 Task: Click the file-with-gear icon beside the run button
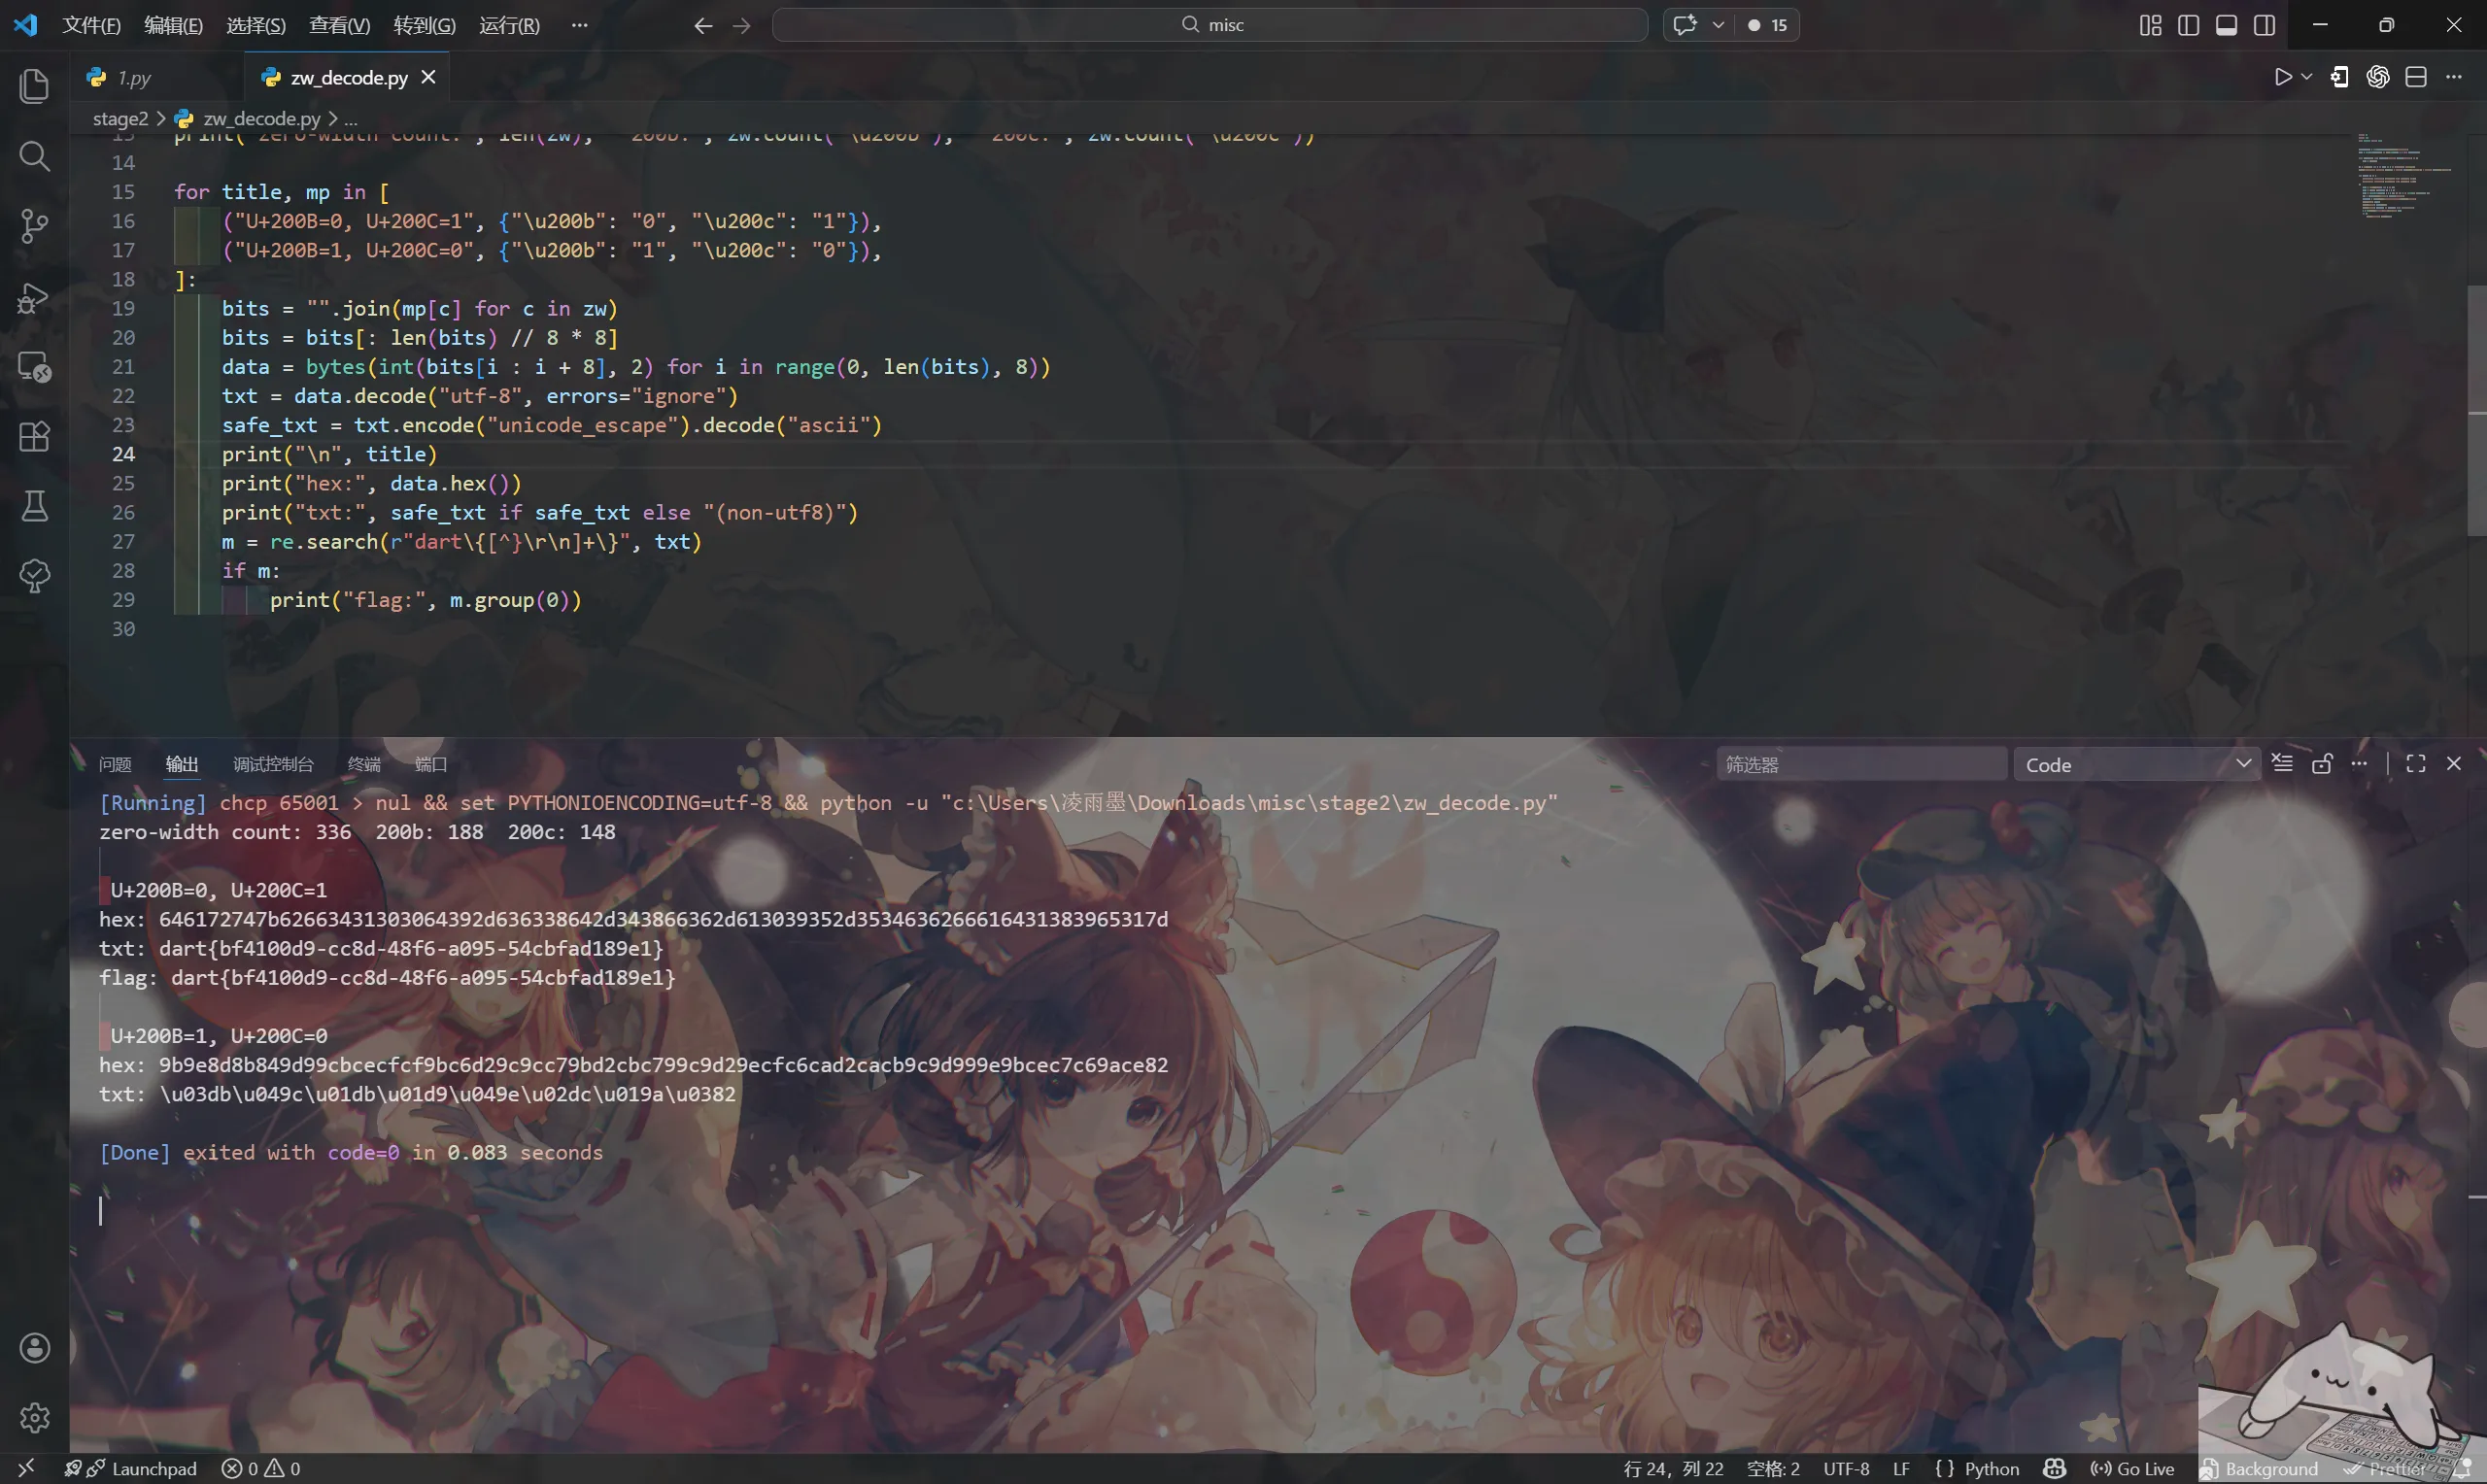coord(2340,77)
